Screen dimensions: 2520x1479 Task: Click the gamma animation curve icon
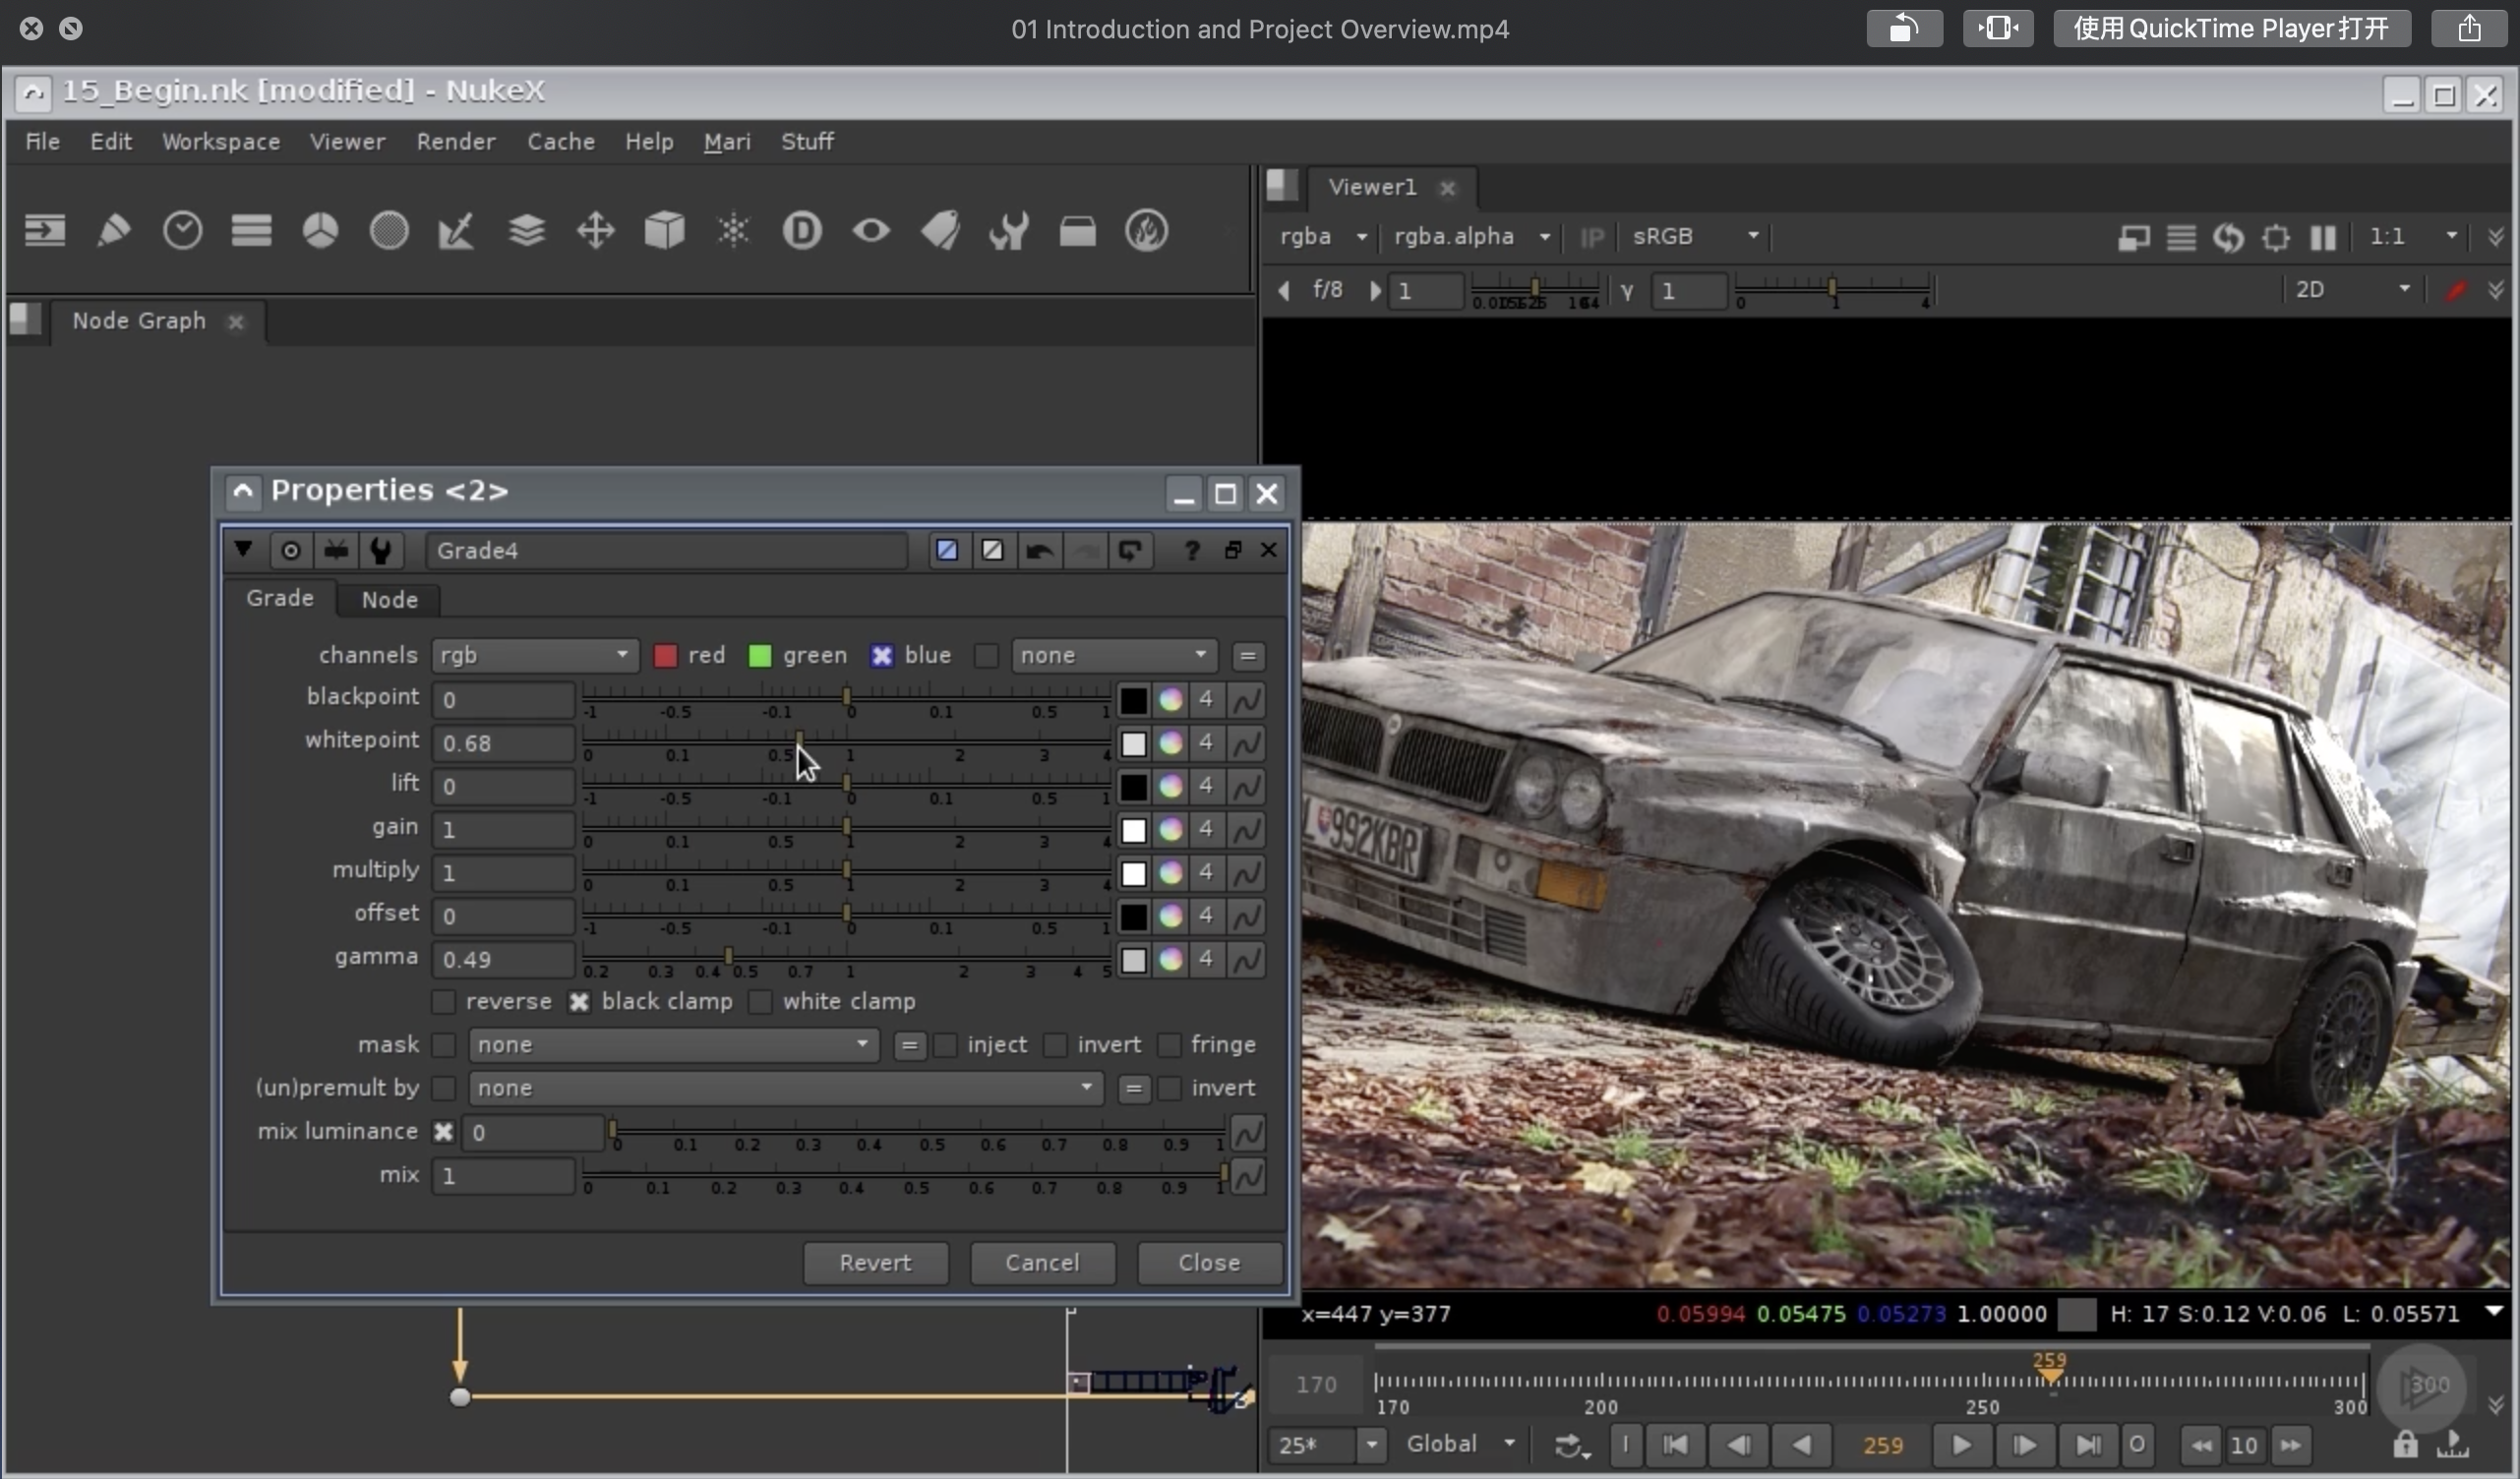[x=1246, y=960]
